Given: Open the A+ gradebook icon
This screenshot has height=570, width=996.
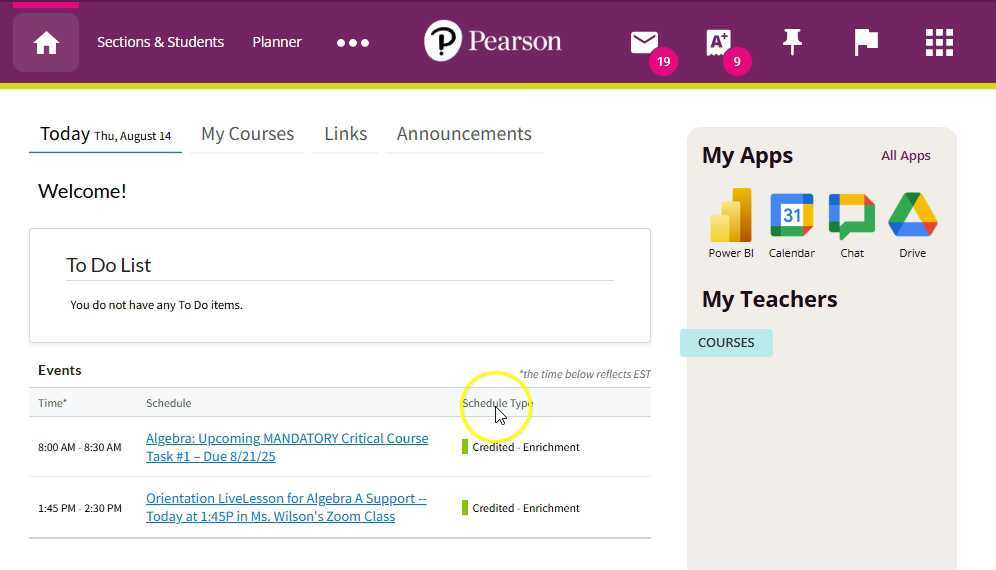Looking at the screenshot, I should coord(718,43).
